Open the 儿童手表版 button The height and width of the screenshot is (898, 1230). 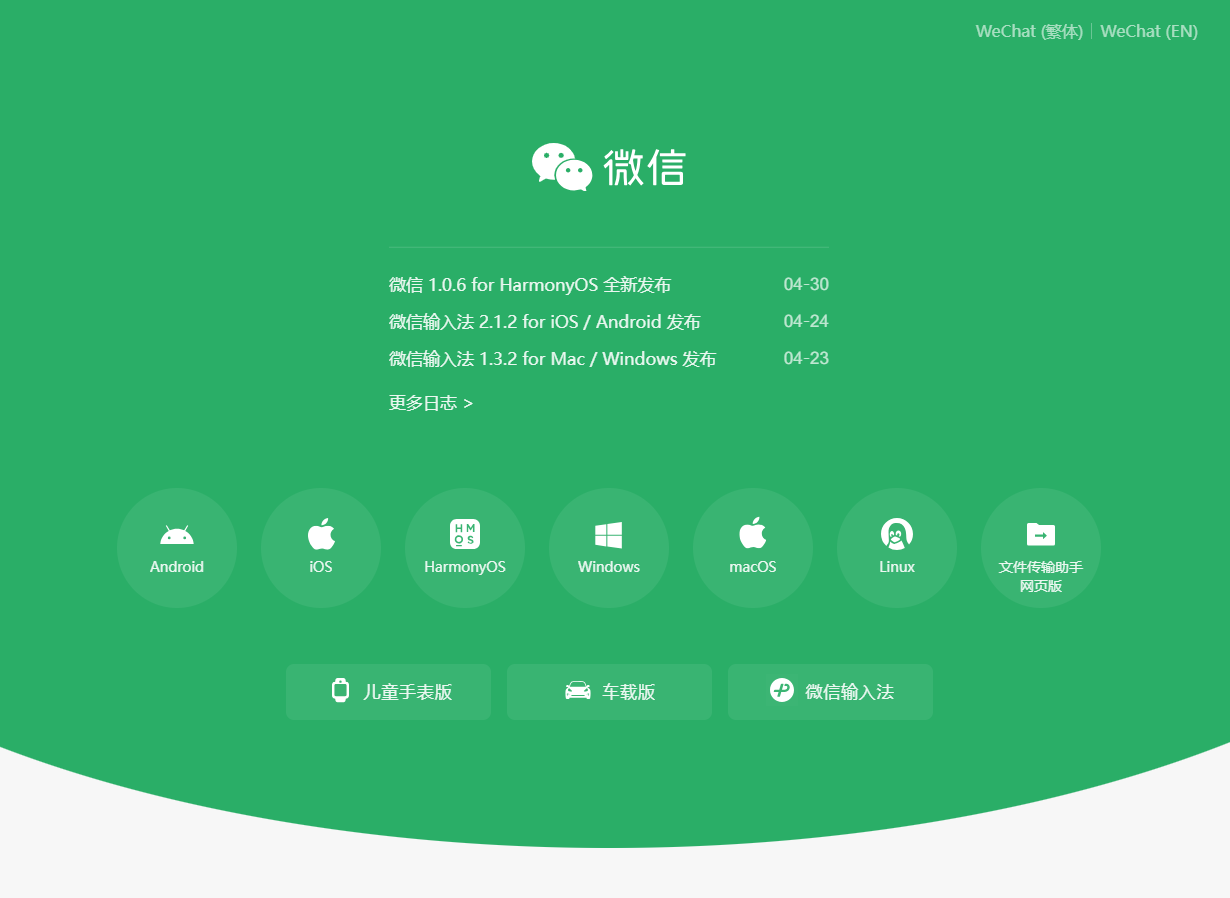pyautogui.click(x=388, y=692)
